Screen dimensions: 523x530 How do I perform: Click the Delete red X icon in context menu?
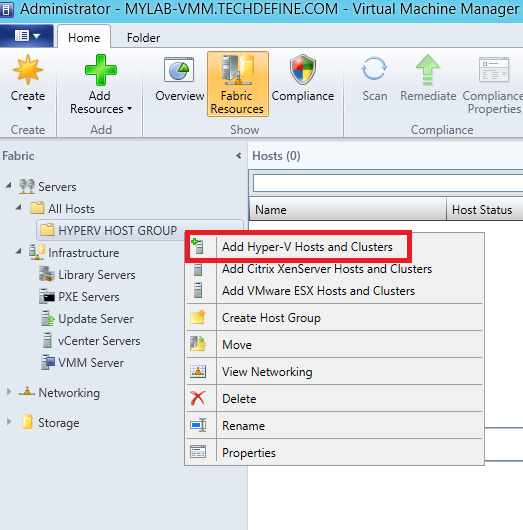tap(197, 398)
